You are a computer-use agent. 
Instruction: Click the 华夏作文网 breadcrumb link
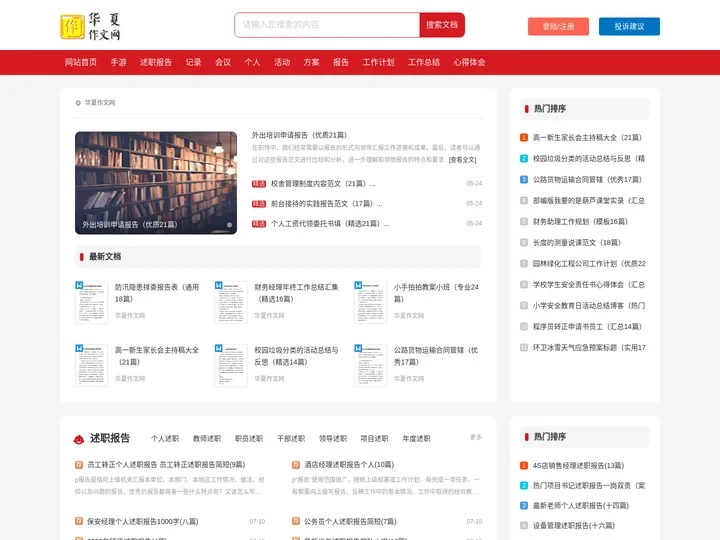pos(100,103)
